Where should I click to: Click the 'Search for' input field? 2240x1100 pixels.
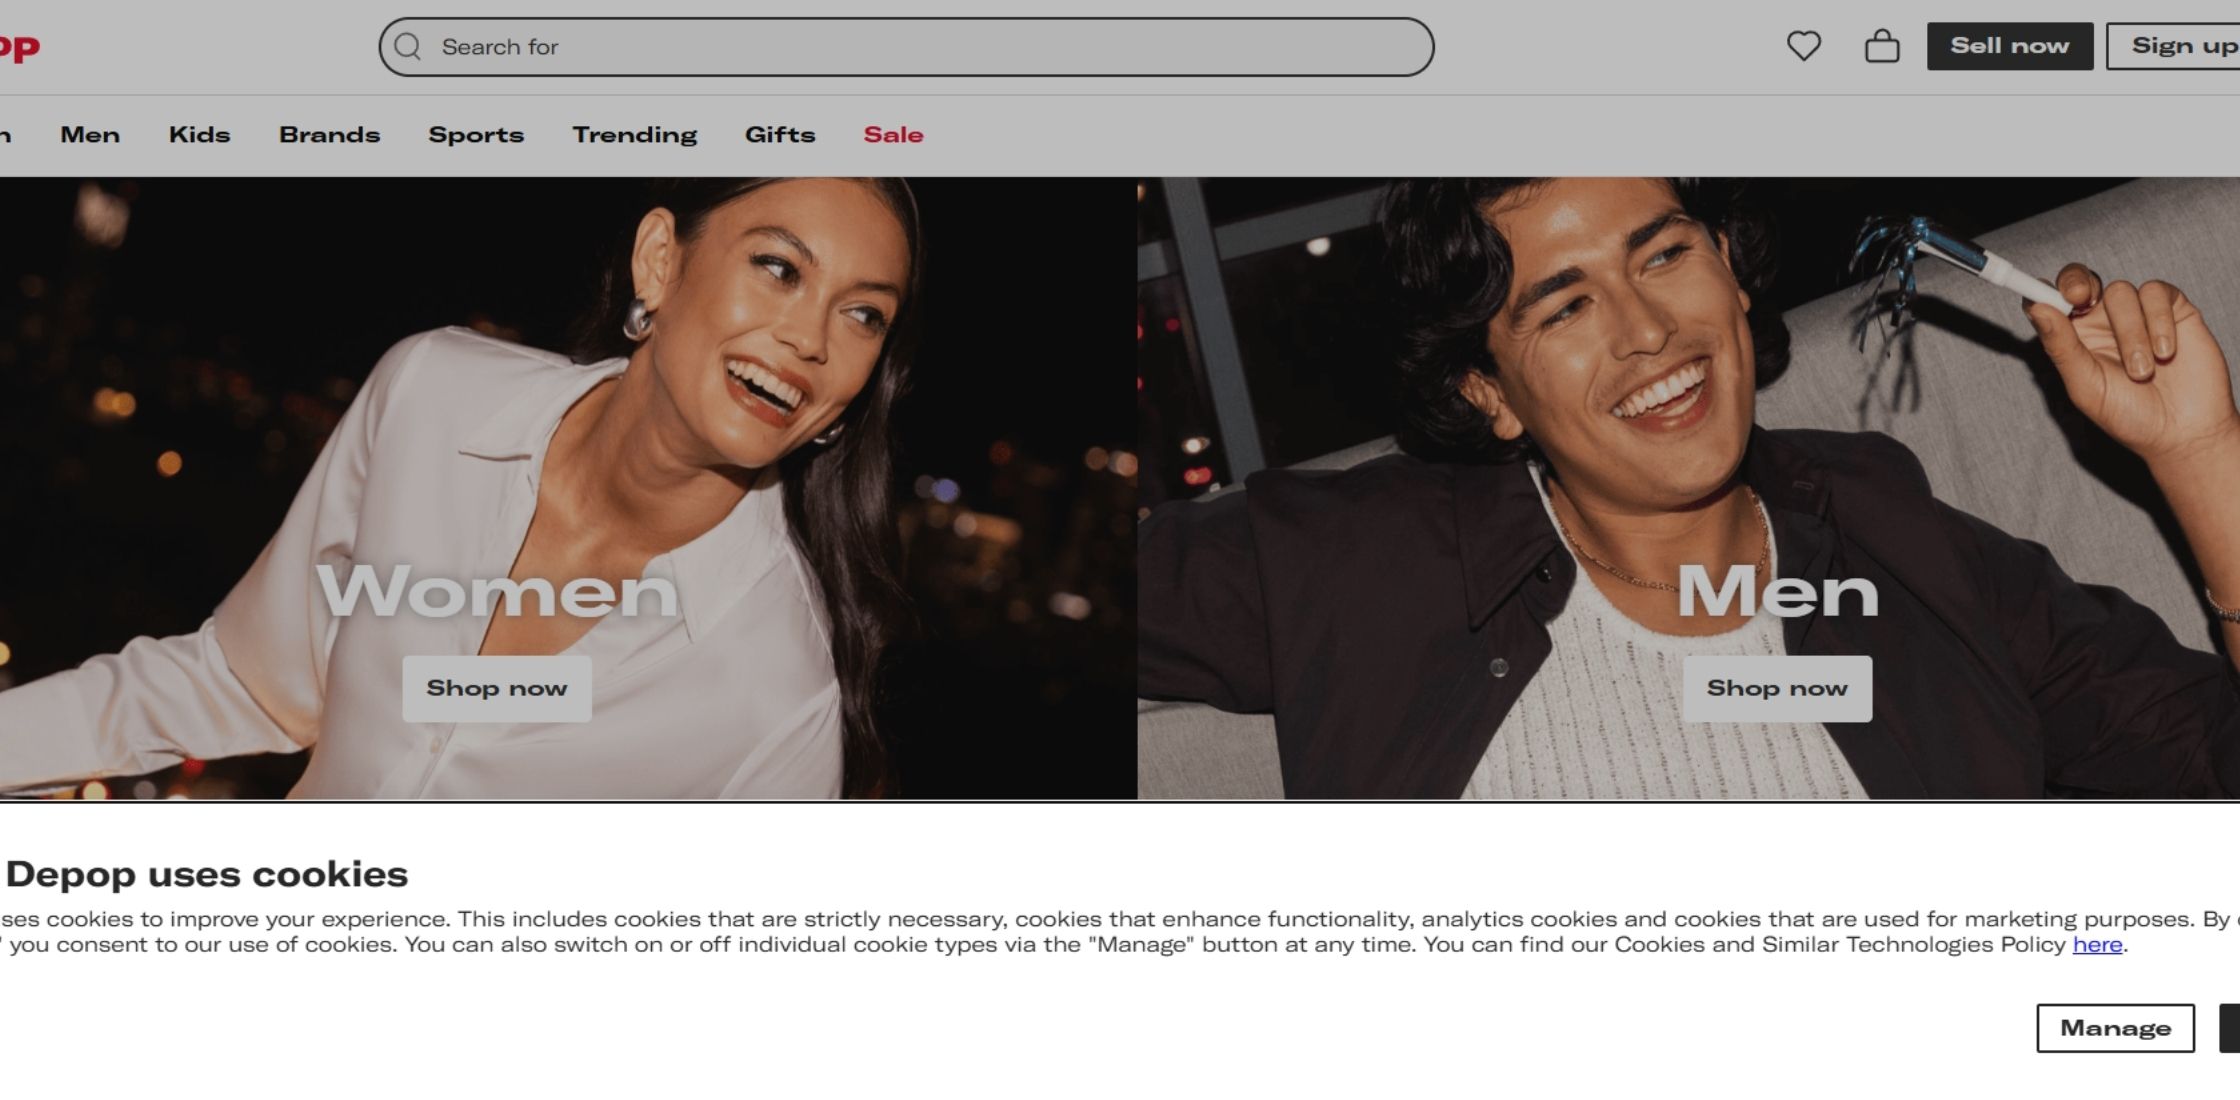click(800, 46)
